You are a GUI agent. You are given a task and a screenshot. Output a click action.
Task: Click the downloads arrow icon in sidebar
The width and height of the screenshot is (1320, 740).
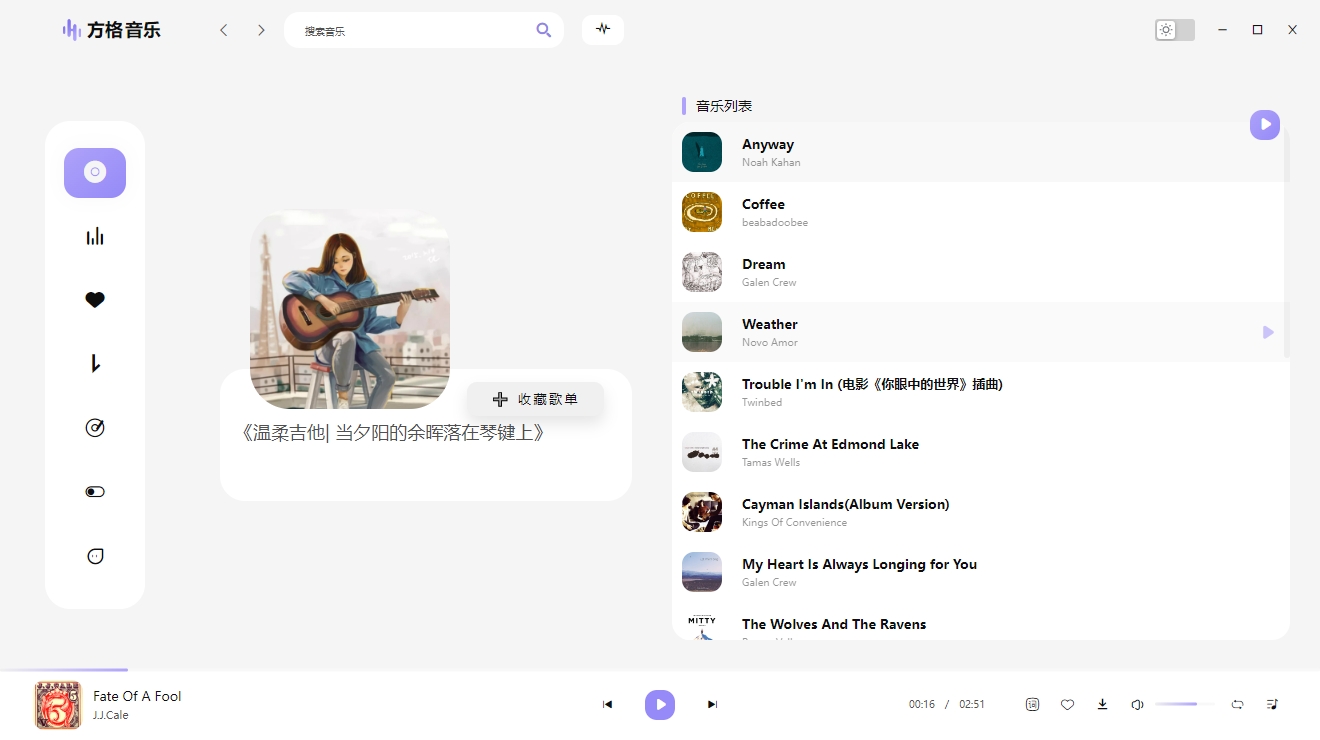pos(95,363)
